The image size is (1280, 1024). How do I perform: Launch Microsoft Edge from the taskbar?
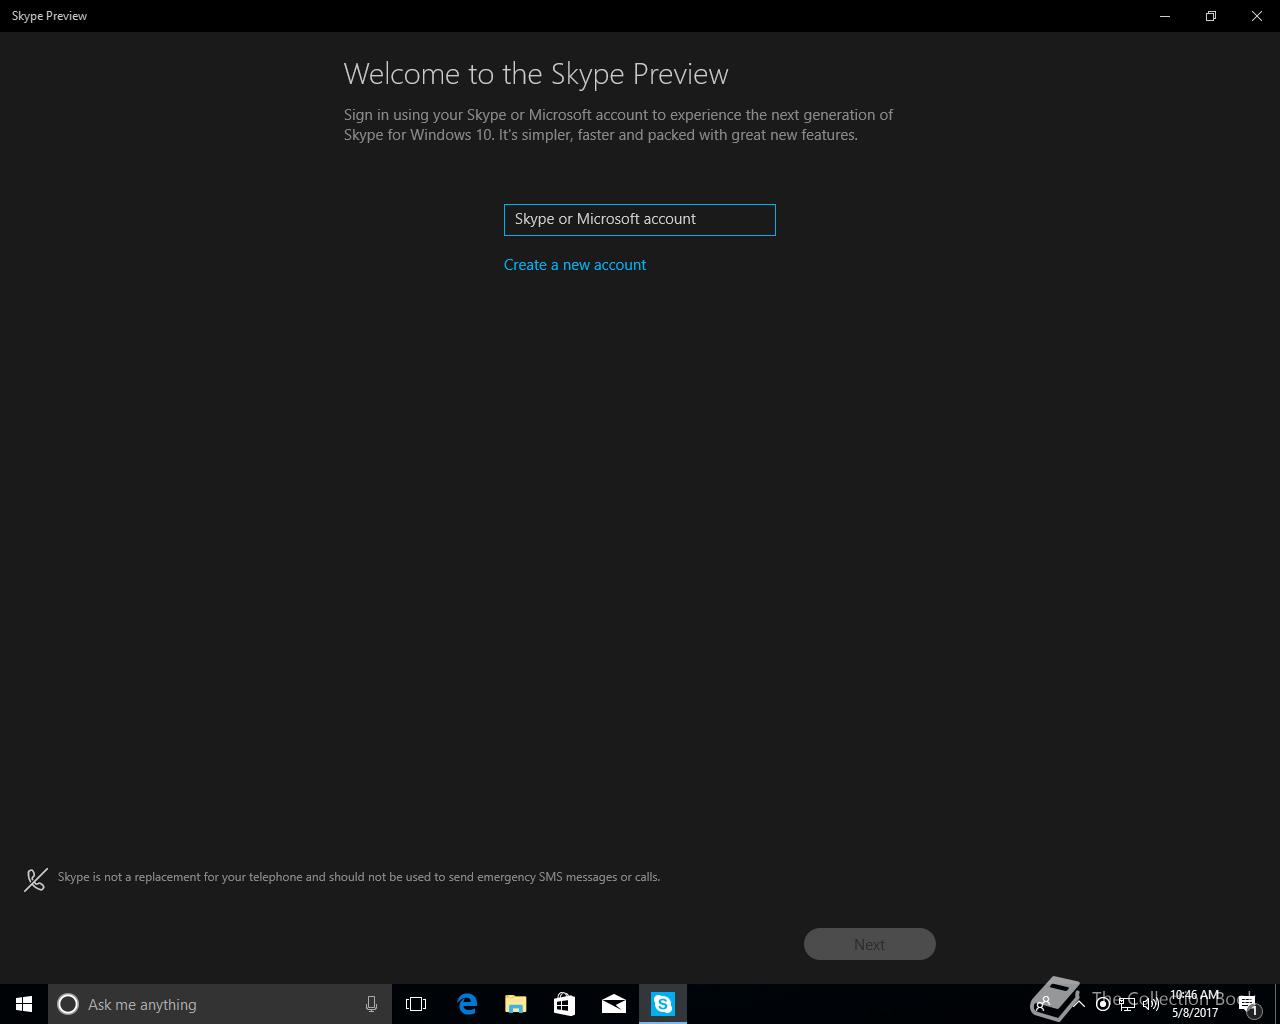467,1004
